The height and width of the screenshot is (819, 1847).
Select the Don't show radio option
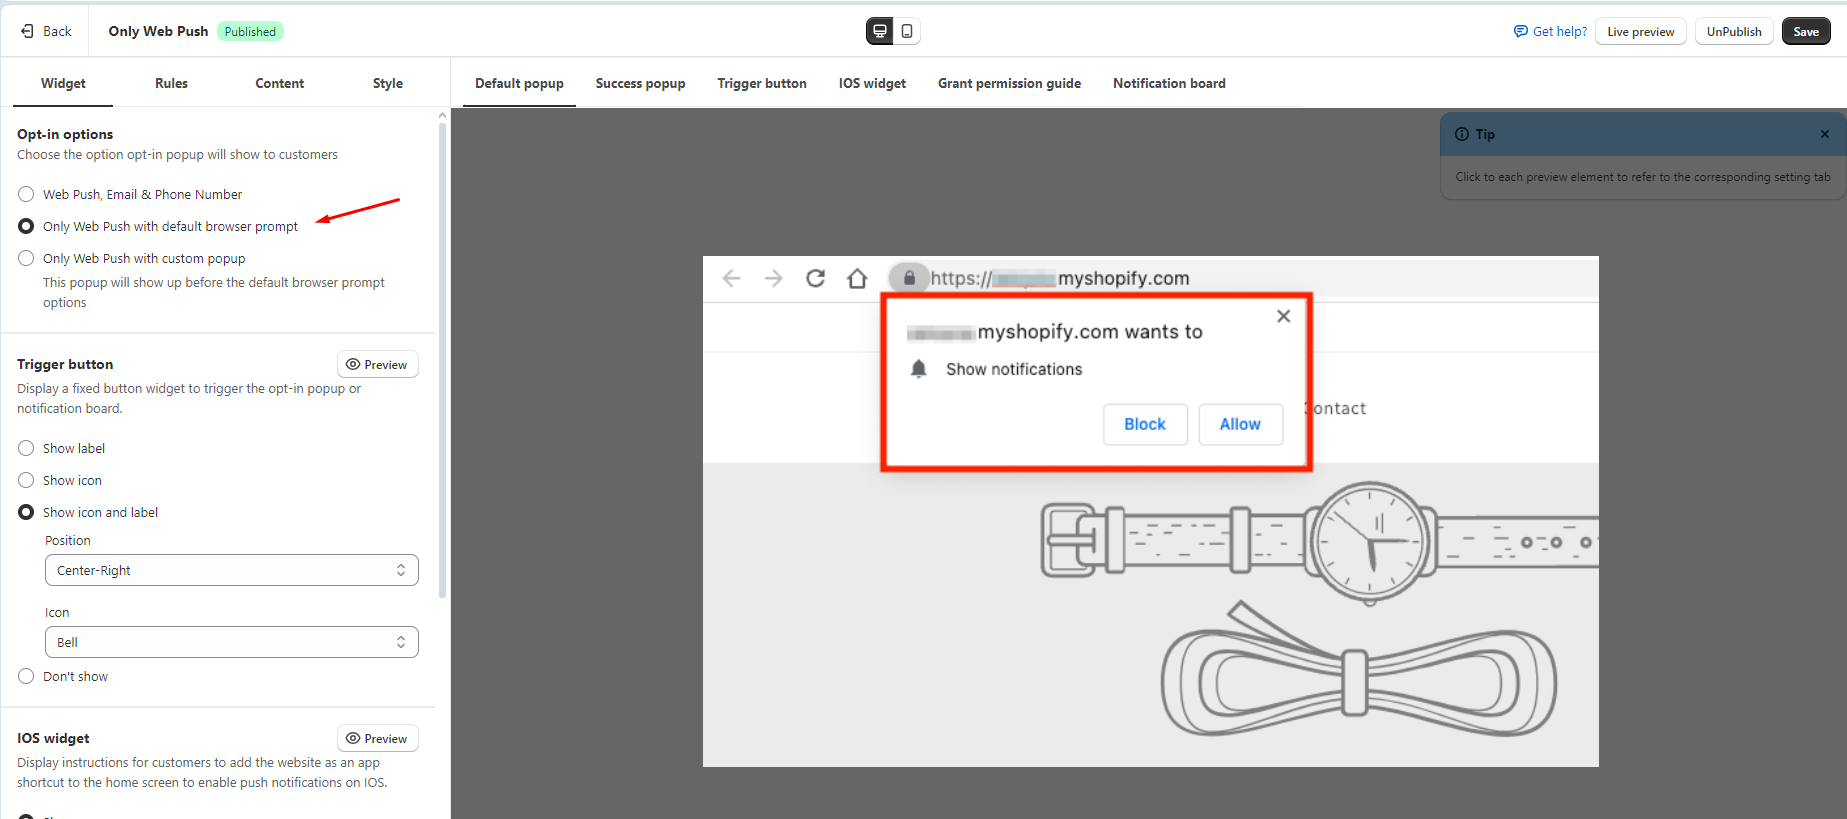[26, 676]
